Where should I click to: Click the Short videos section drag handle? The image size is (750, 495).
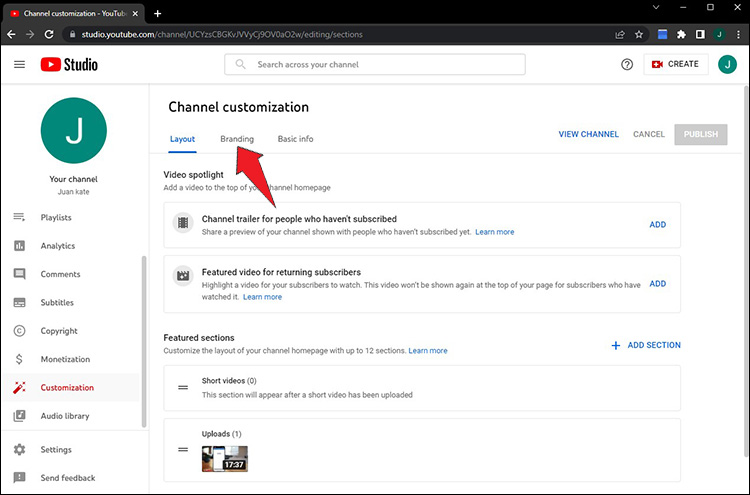click(x=183, y=388)
